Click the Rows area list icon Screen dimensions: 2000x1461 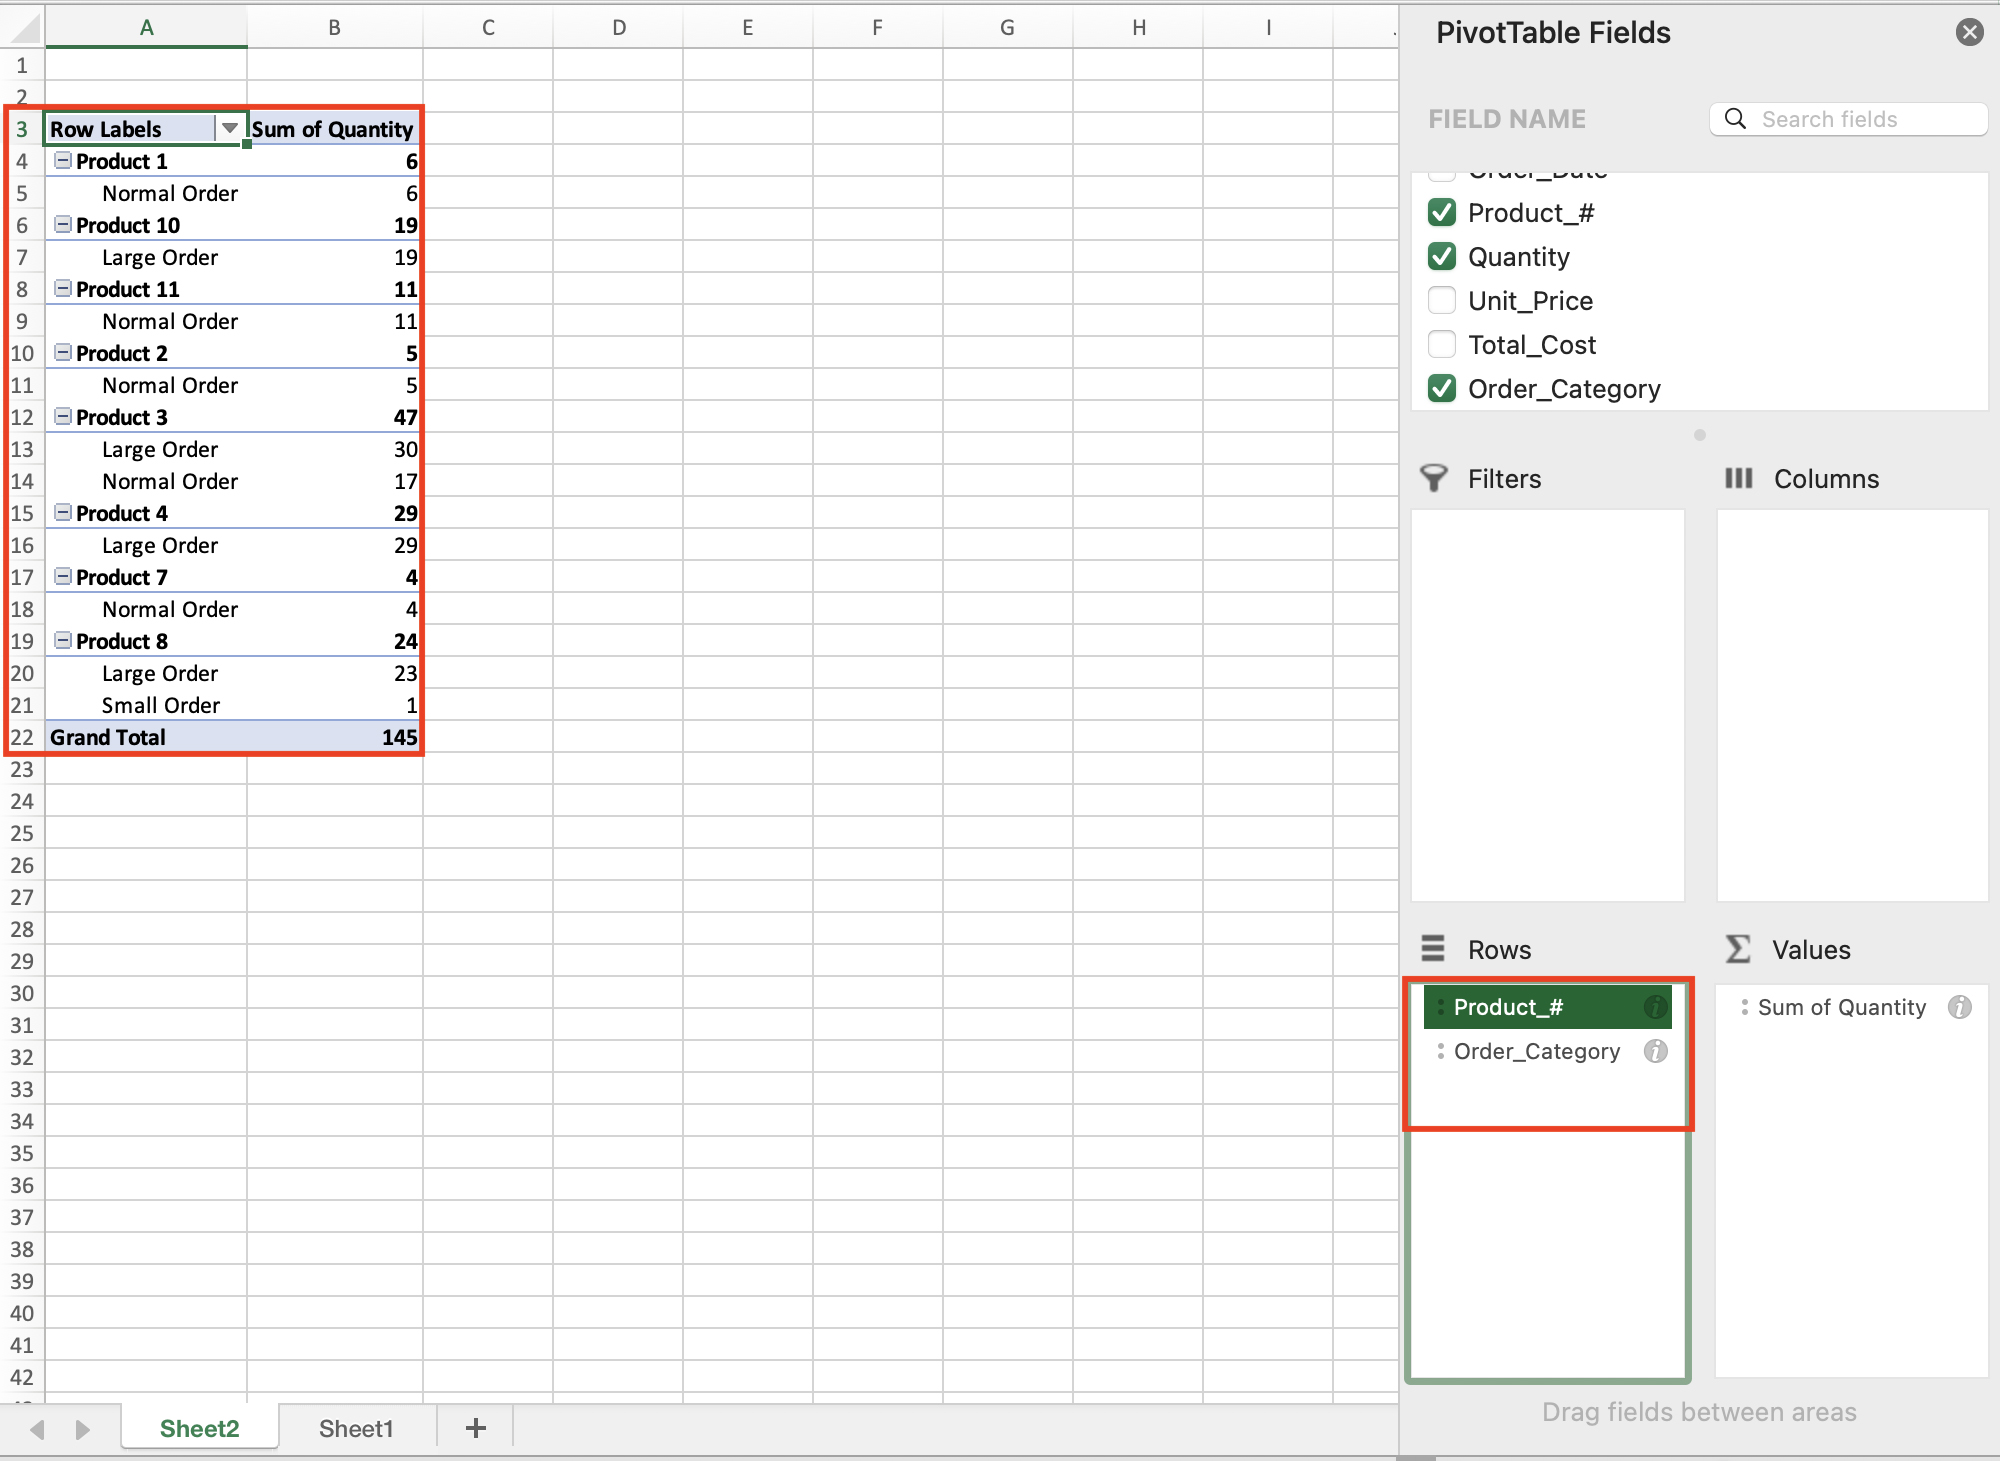[1433, 948]
